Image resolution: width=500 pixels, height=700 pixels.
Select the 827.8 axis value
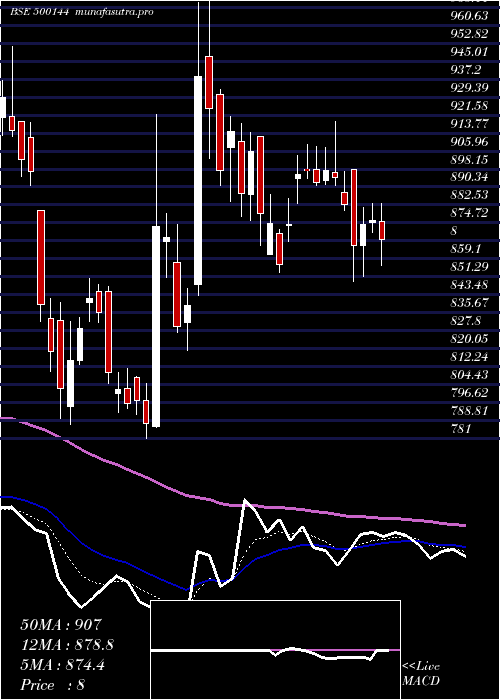[x=466, y=321]
